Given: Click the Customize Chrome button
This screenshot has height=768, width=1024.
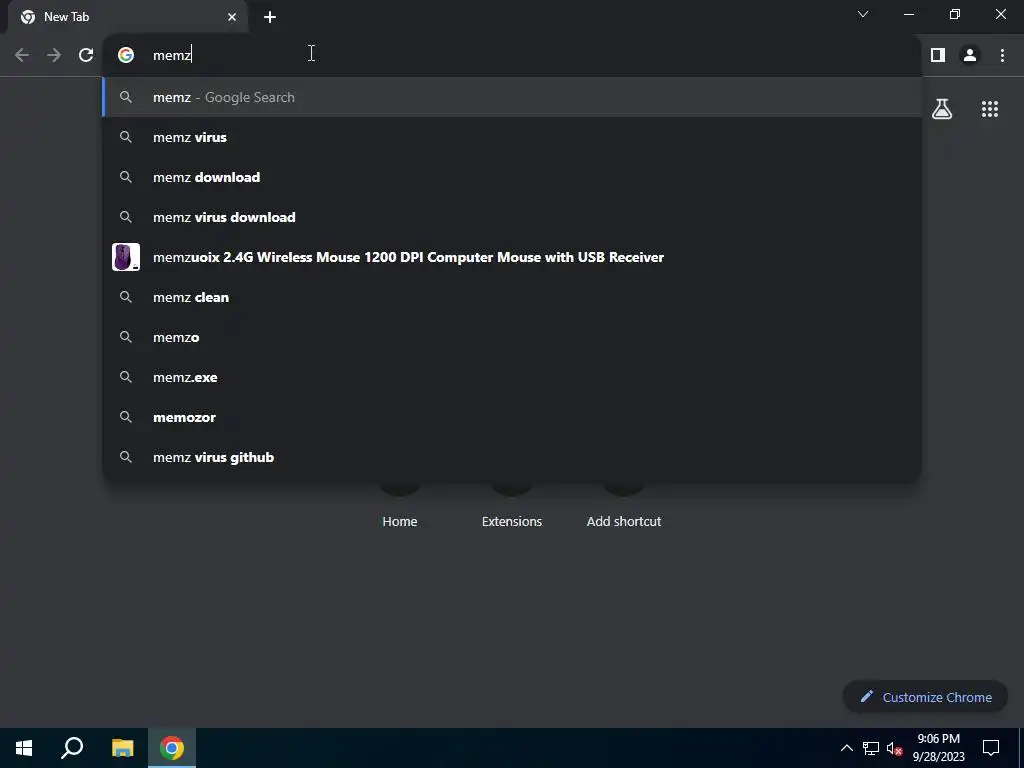Looking at the screenshot, I should pos(925,697).
